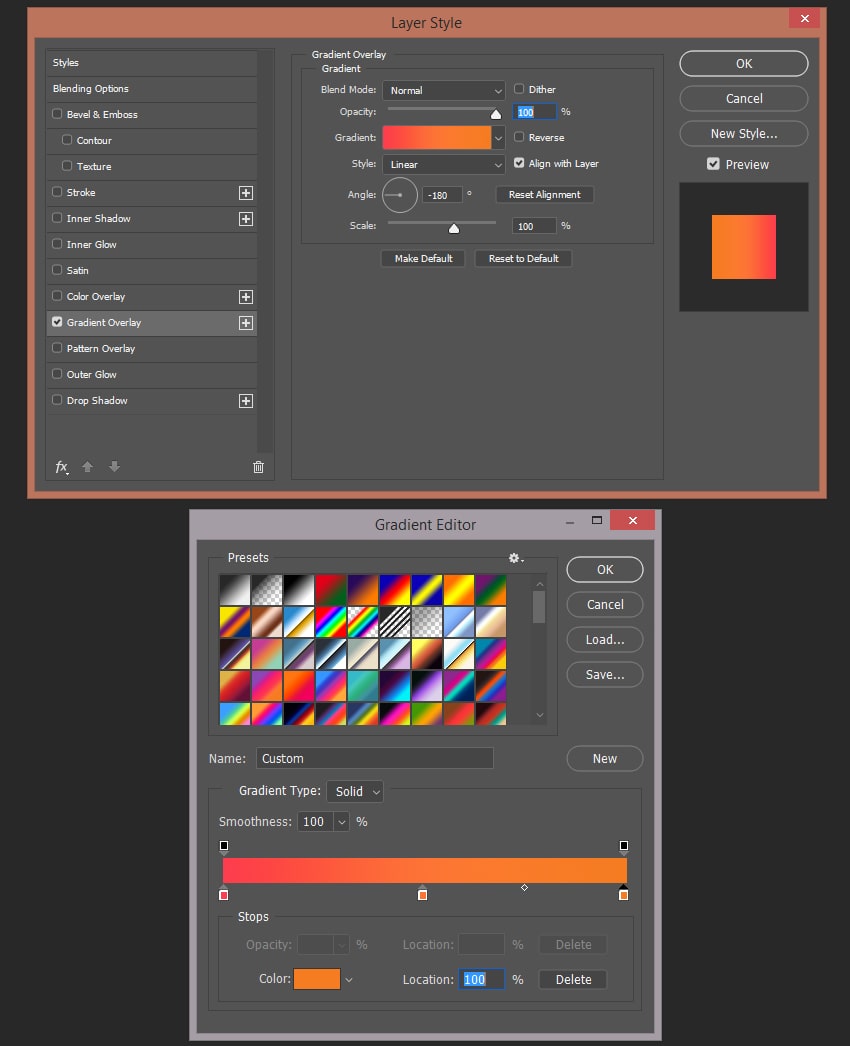850x1046 pixels.
Task: Click the plus icon beside Inner Shadow
Action: click(246, 219)
